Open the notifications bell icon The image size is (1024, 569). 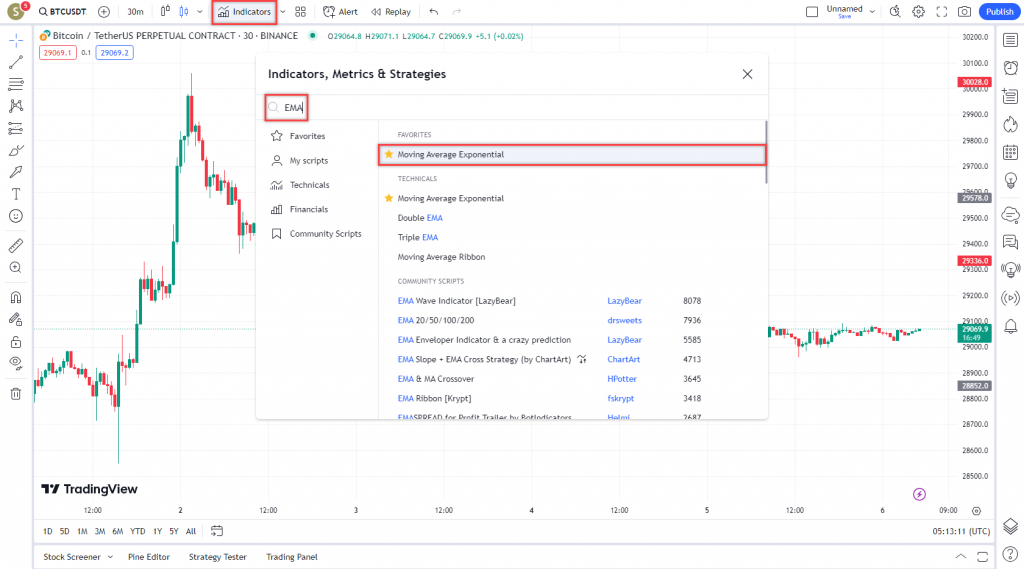pos(1010,326)
